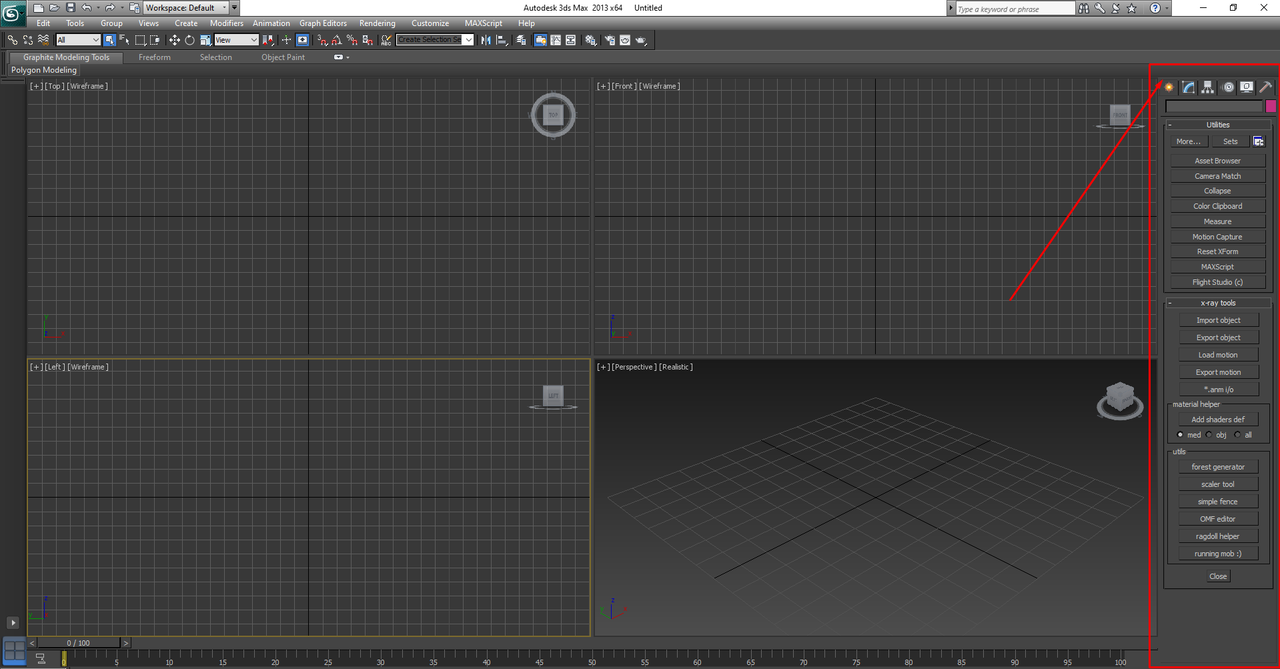Switch to the Modify panel icon
This screenshot has height=669, width=1280.
pyautogui.click(x=1188, y=87)
